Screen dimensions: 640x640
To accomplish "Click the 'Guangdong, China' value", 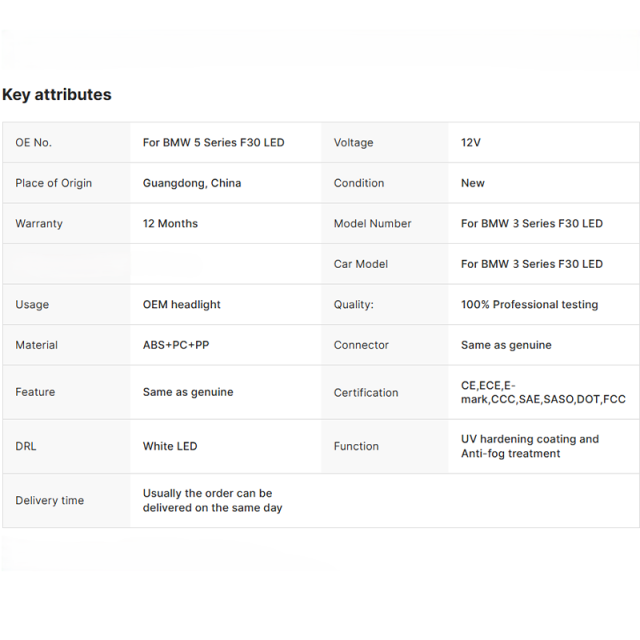I will click(192, 183).
